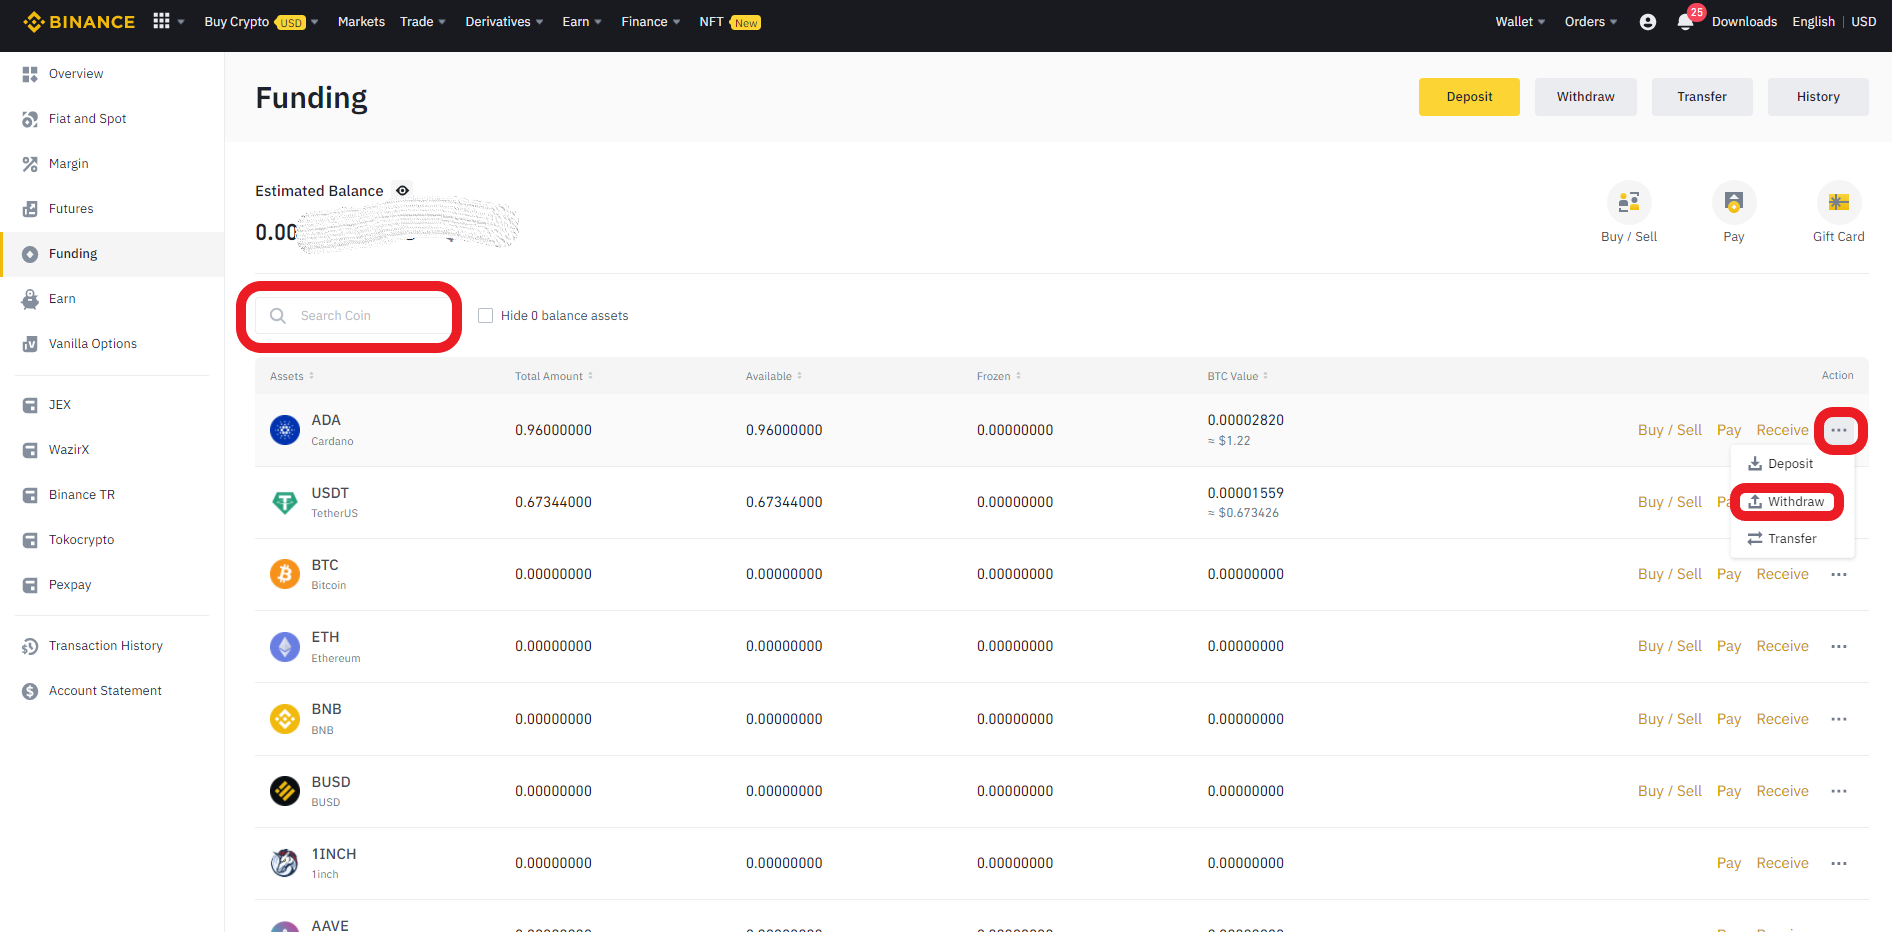Click the yellow Deposit button
The width and height of the screenshot is (1892, 932).
click(1469, 97)
